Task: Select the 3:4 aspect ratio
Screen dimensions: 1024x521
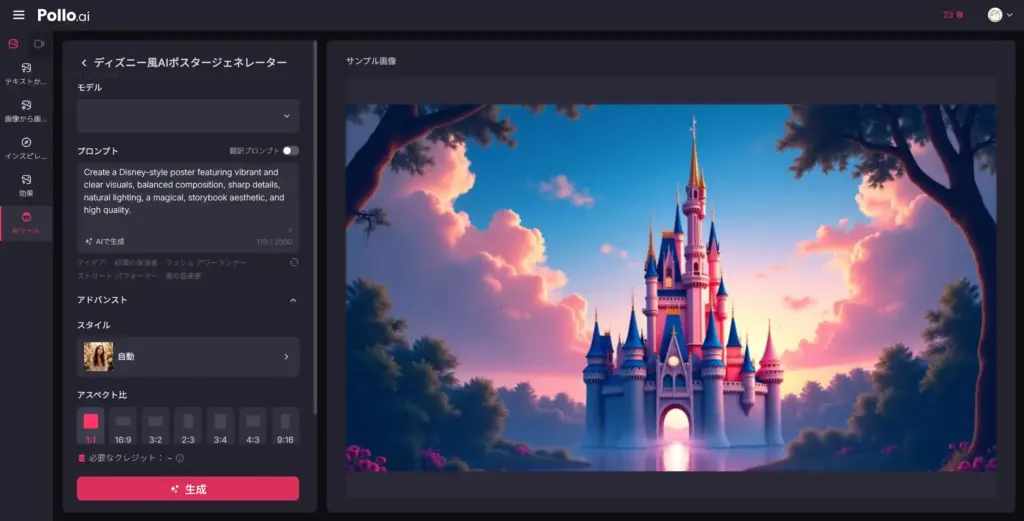Action: [x=220, y=426]
